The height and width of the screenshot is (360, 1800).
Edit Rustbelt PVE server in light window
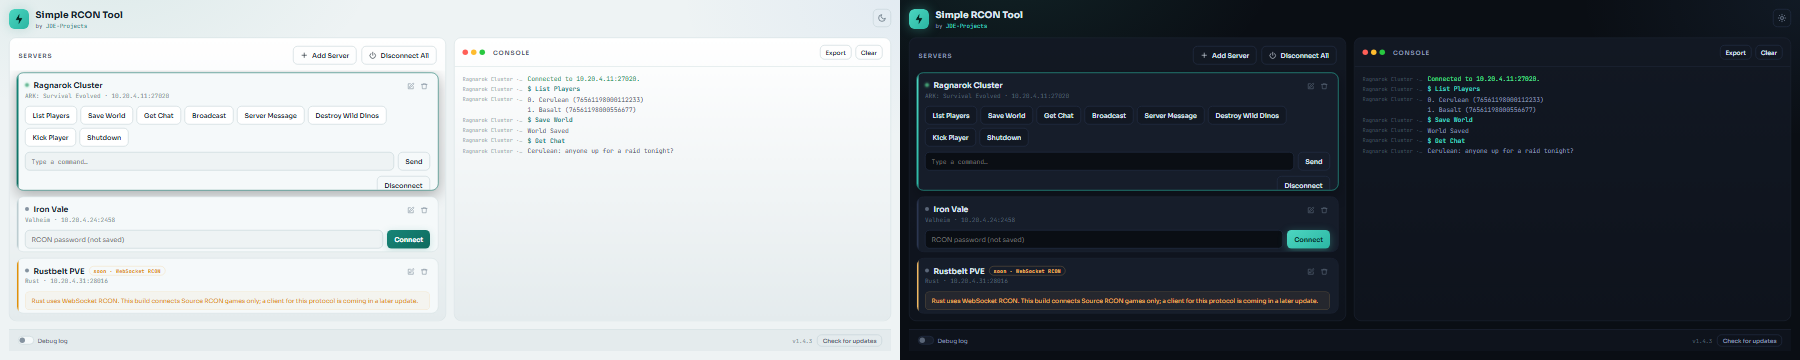point(411,272)
